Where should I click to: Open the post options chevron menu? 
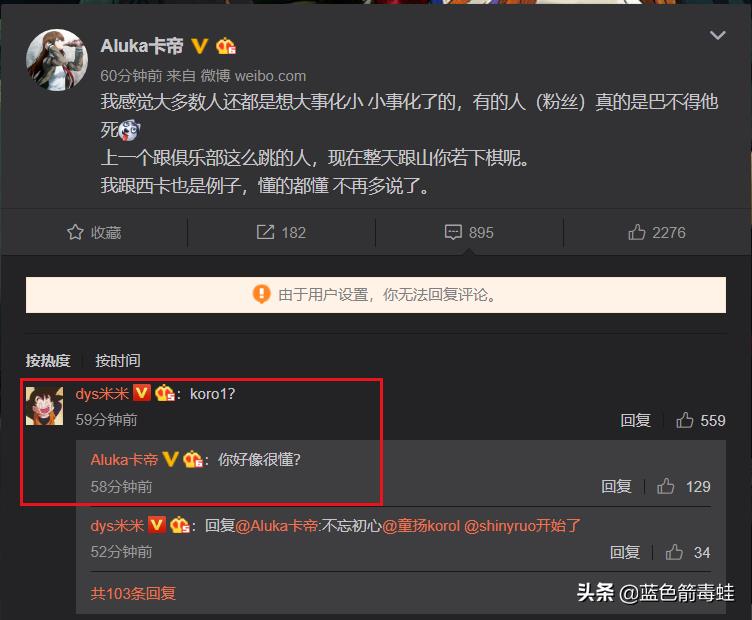tap(717, 35)
